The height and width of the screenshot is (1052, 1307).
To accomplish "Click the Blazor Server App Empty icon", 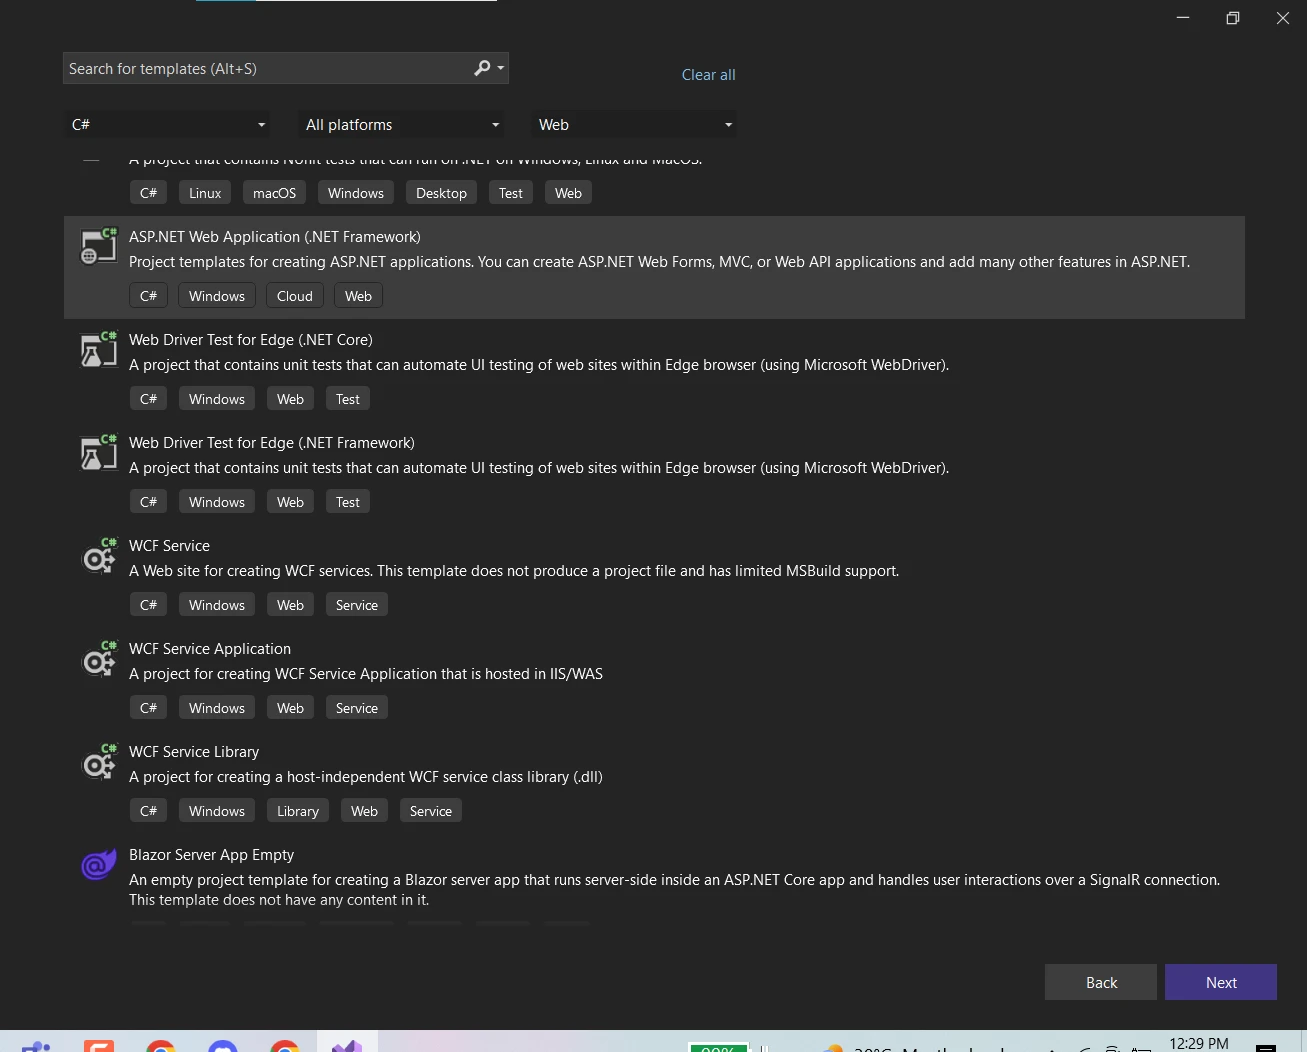I will [98, 864].
